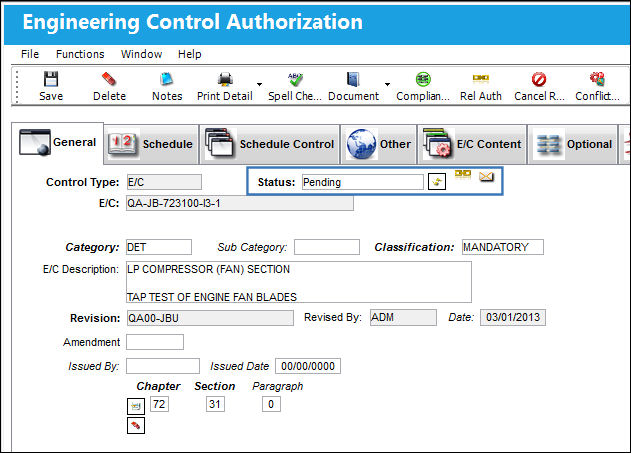Click the E/C field QA-JB-723100-I3-1
The width and height of the screenshot is (631, 453).
pos(240,203)
